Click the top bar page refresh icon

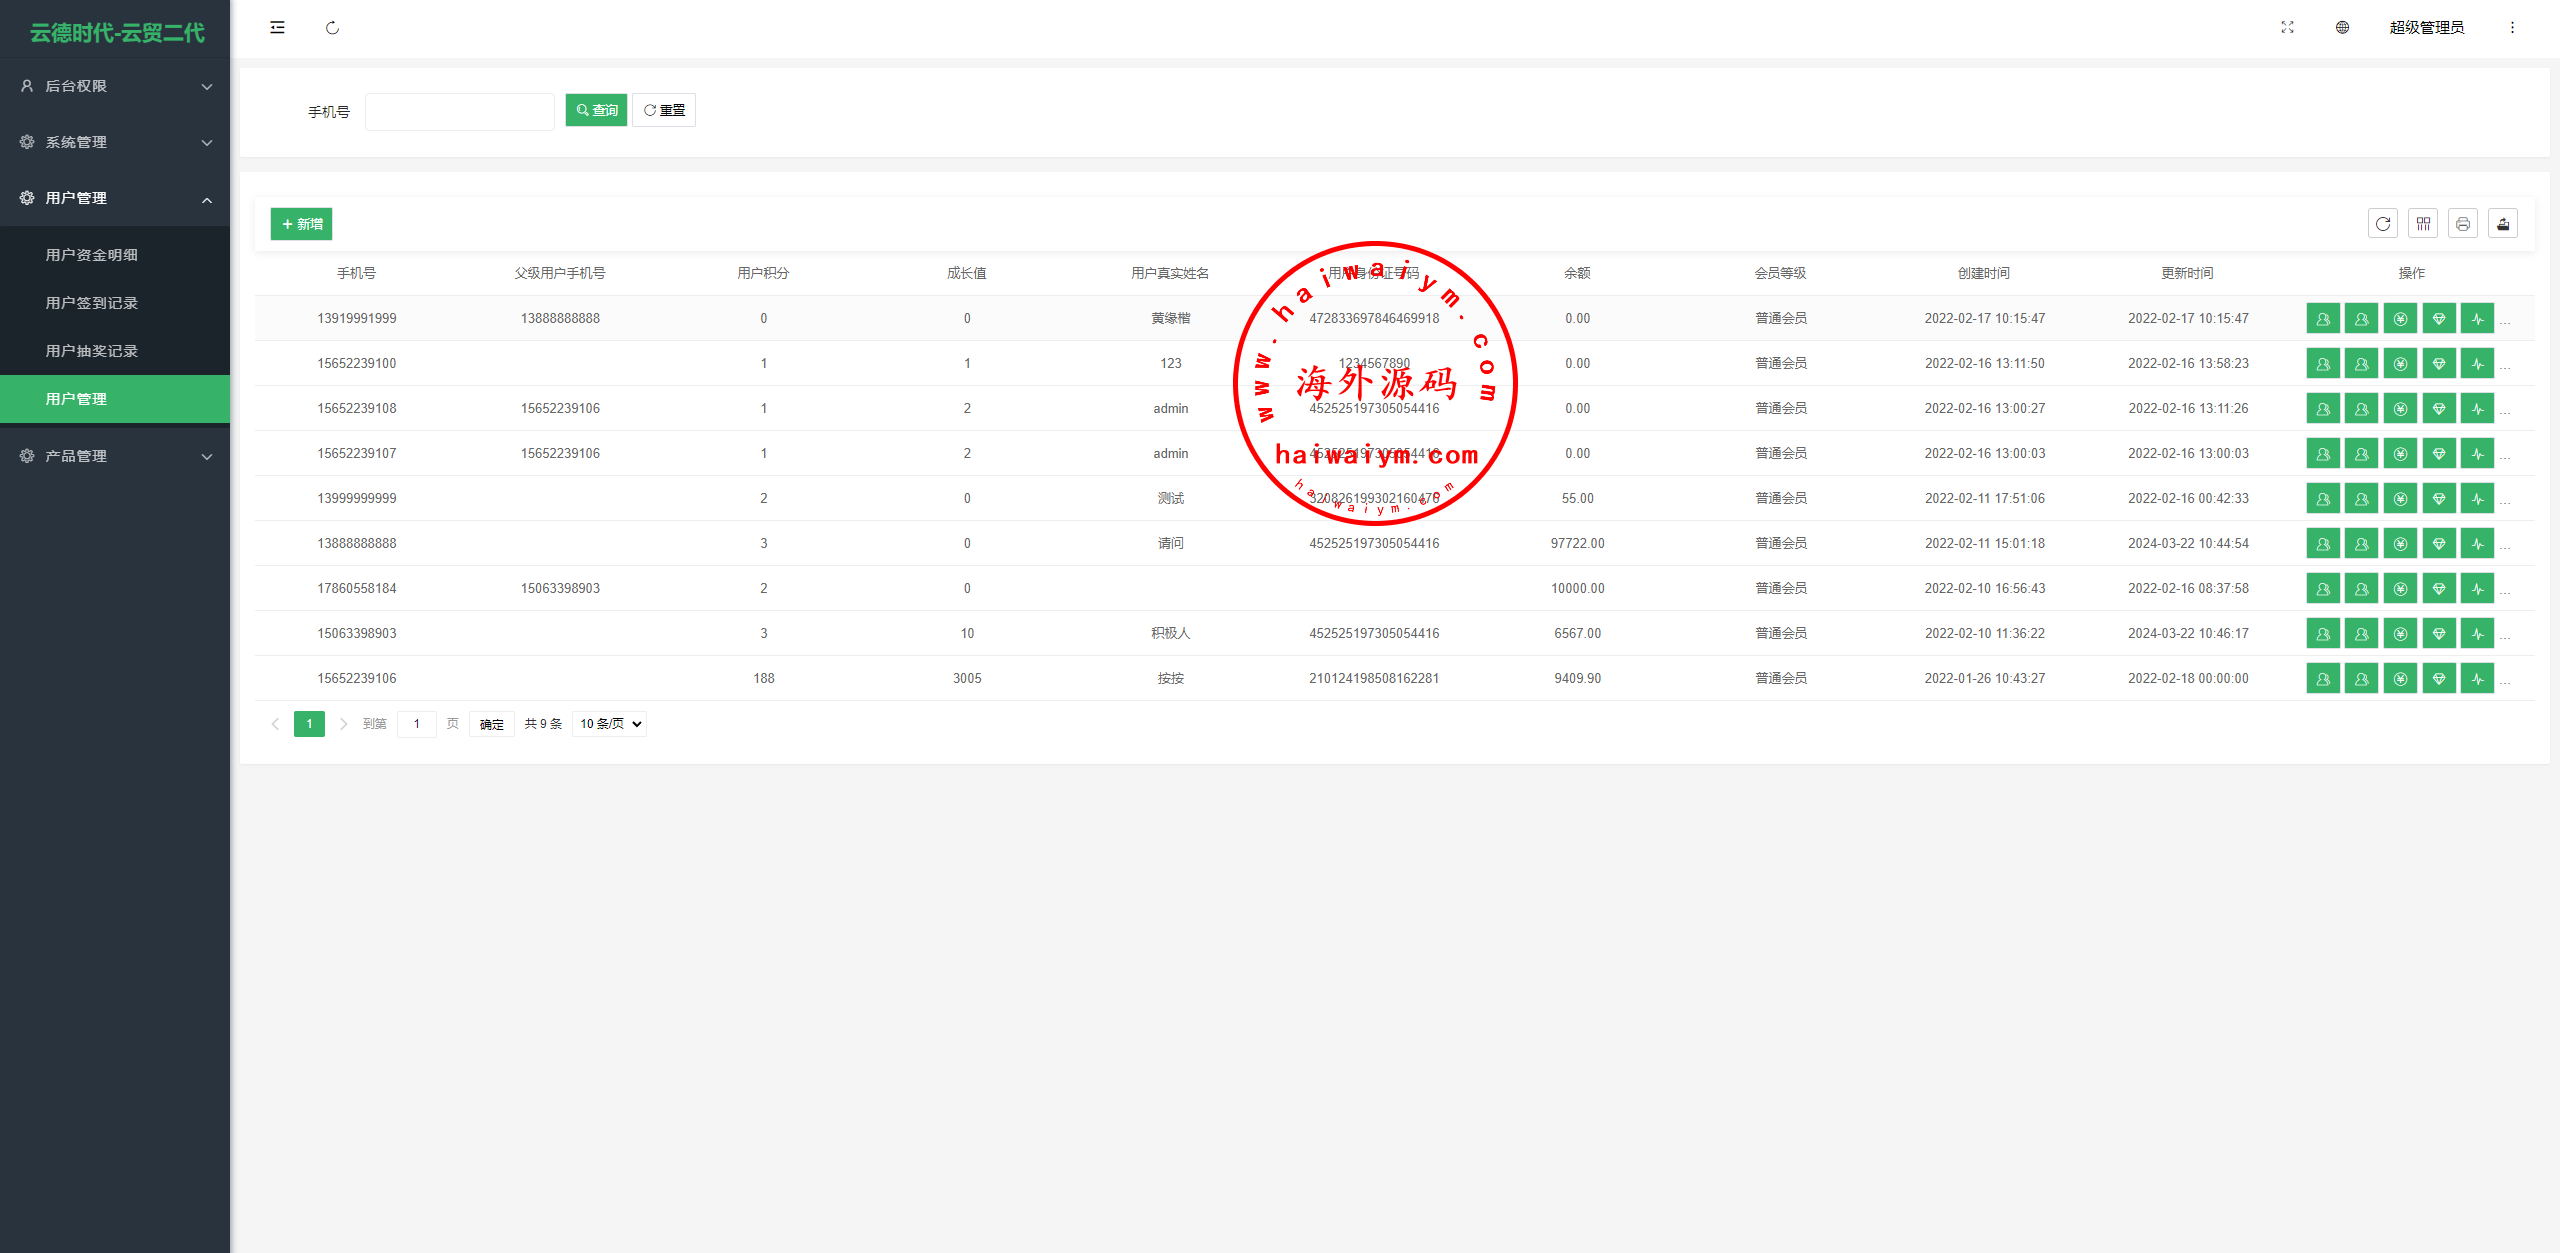332,28
